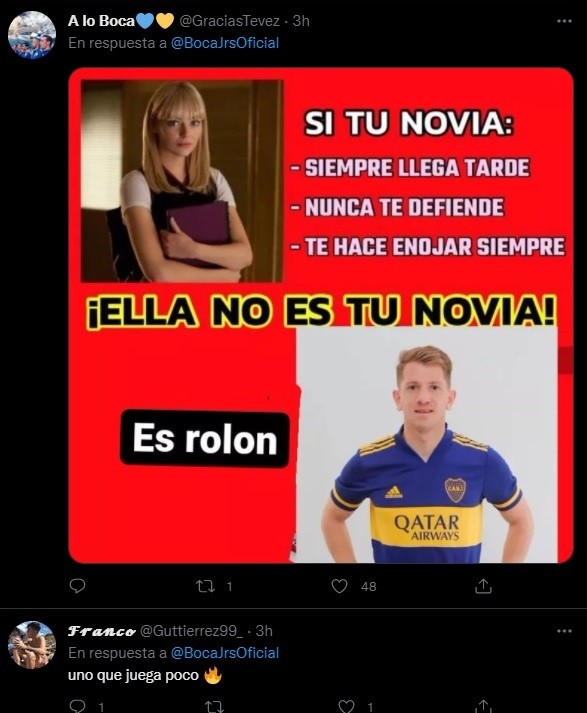Reply to Franco's tweet
The width and height of the screenshot is (587, 713).
[77, 706]
